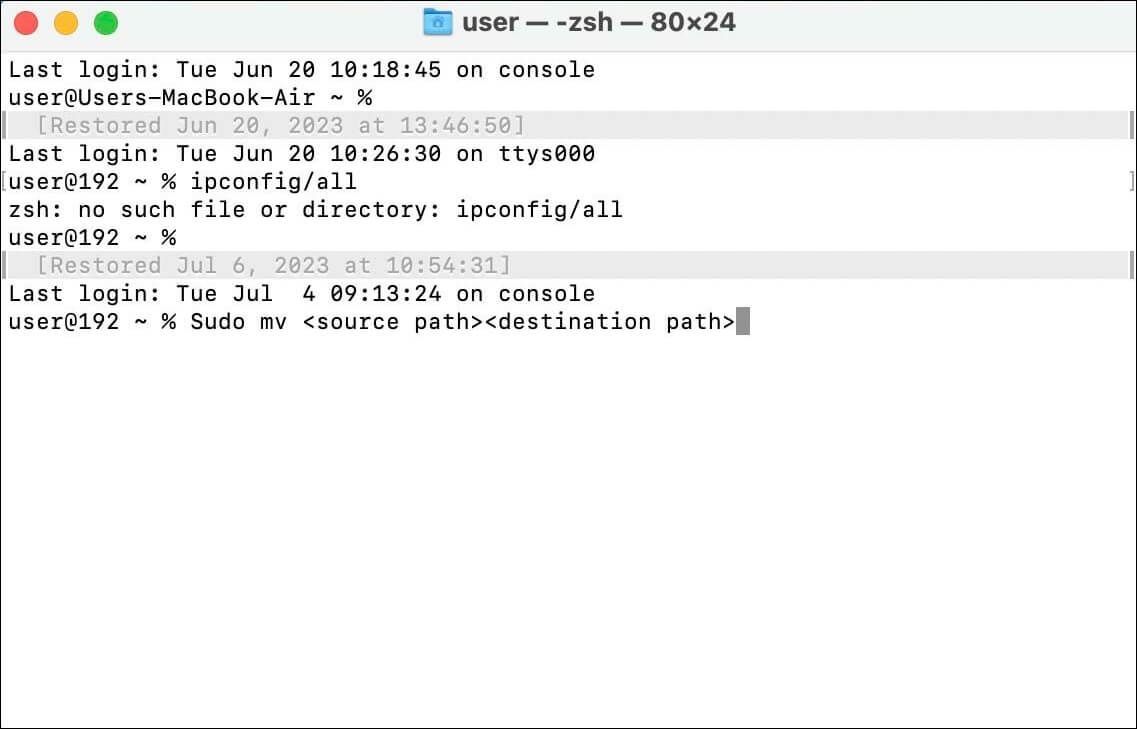Viewport: 1137px width, 729px height.
Task: Click the green full-screen window button
Action: tap(105, 23)
